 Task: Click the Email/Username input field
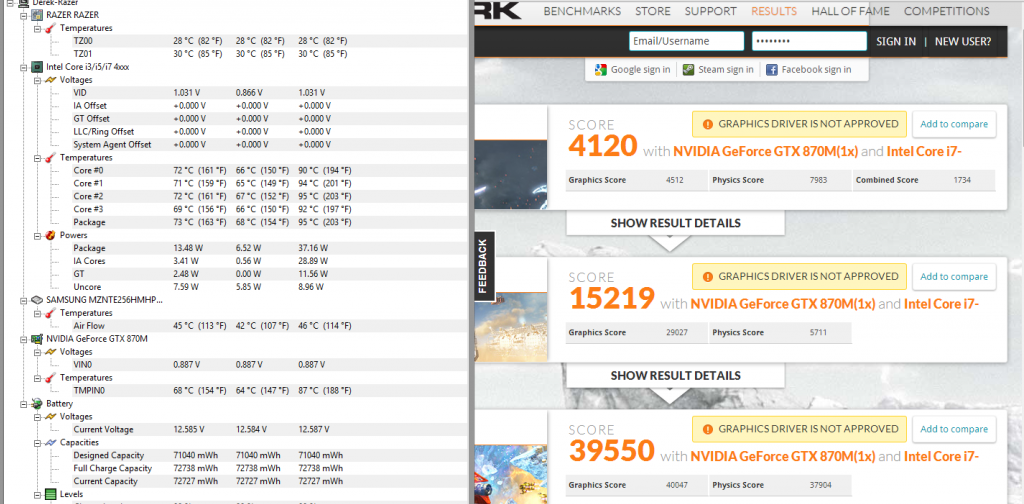pyautogui.click(x=686, y=41)
